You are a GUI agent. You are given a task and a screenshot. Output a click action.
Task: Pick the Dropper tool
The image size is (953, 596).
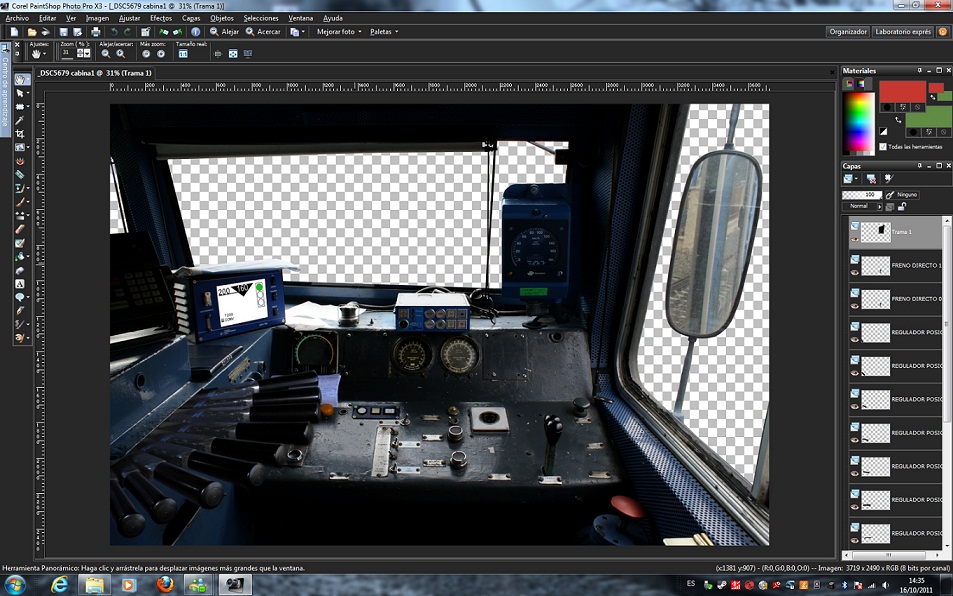20,120
